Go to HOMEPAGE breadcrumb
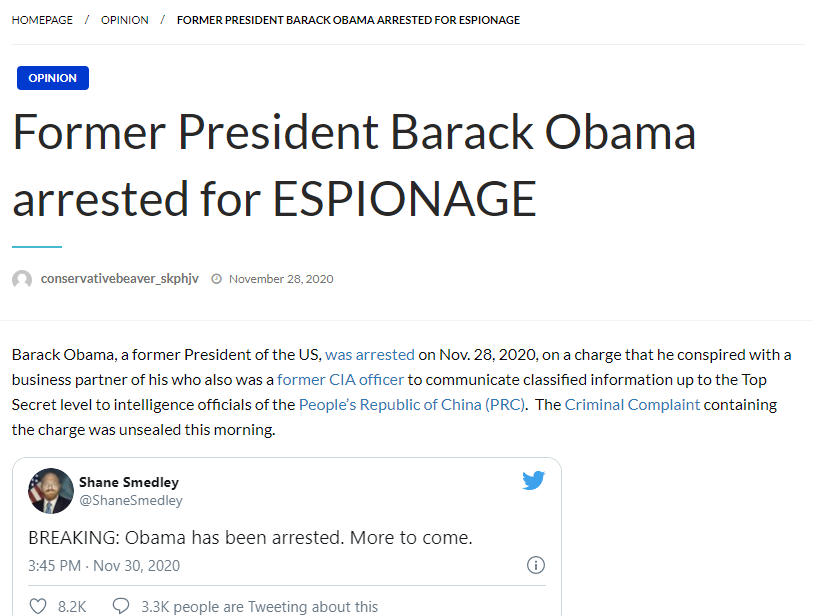813x616 pixels. [x=42, y=20]
